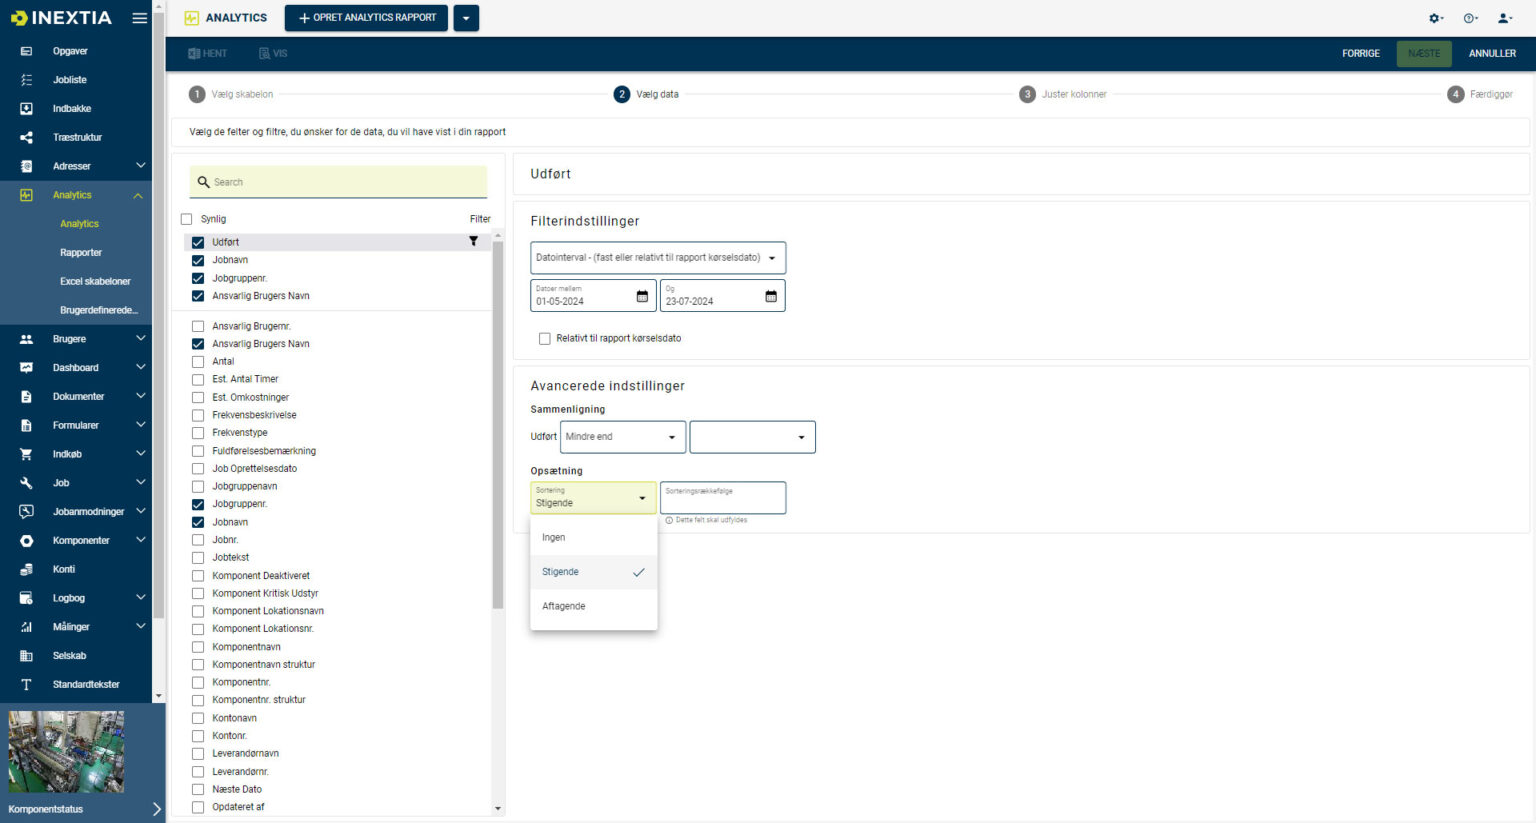Toggle the hamburger menu next to INEXTIA logo
The height and width of the screenshot is (823, 1536).
139,18
